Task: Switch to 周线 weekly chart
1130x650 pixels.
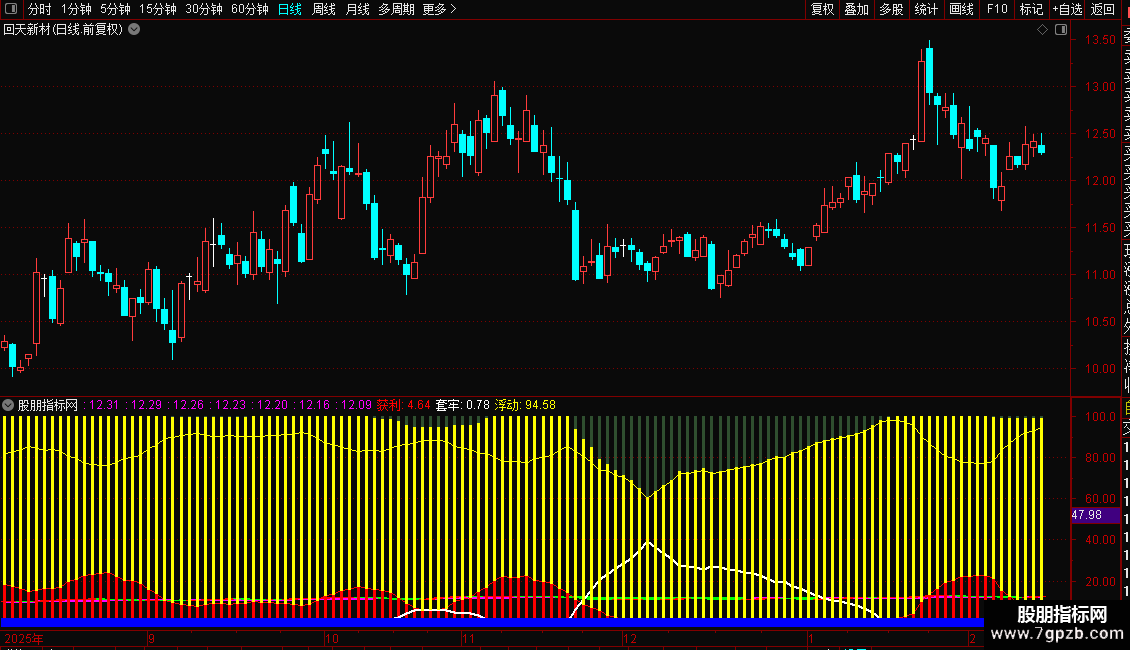Action: 324,9
